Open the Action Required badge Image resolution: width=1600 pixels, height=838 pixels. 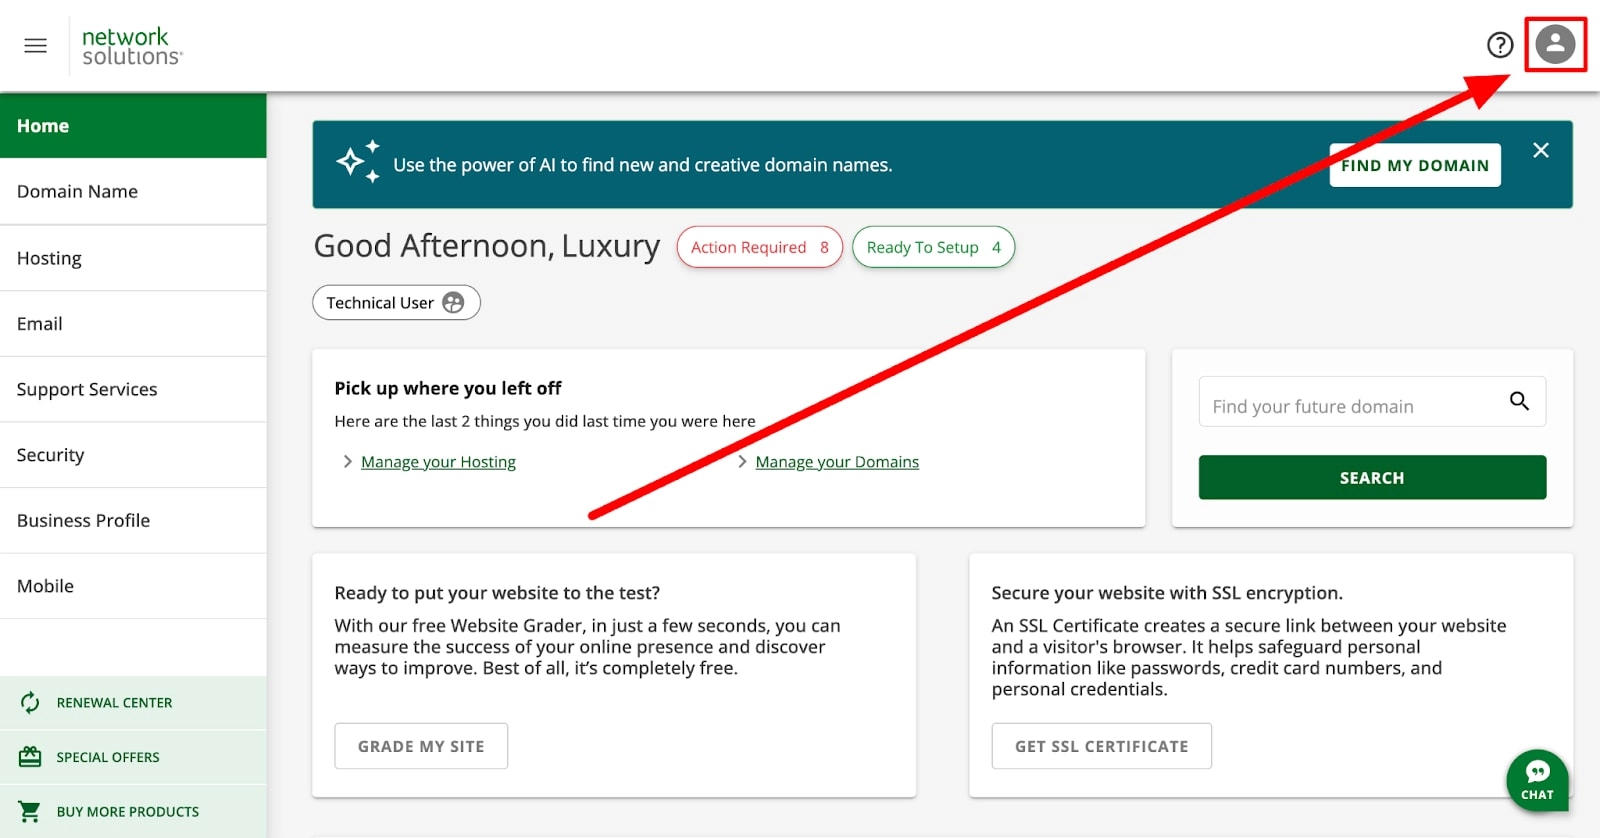pyautogui.click(x=759, y=247)
